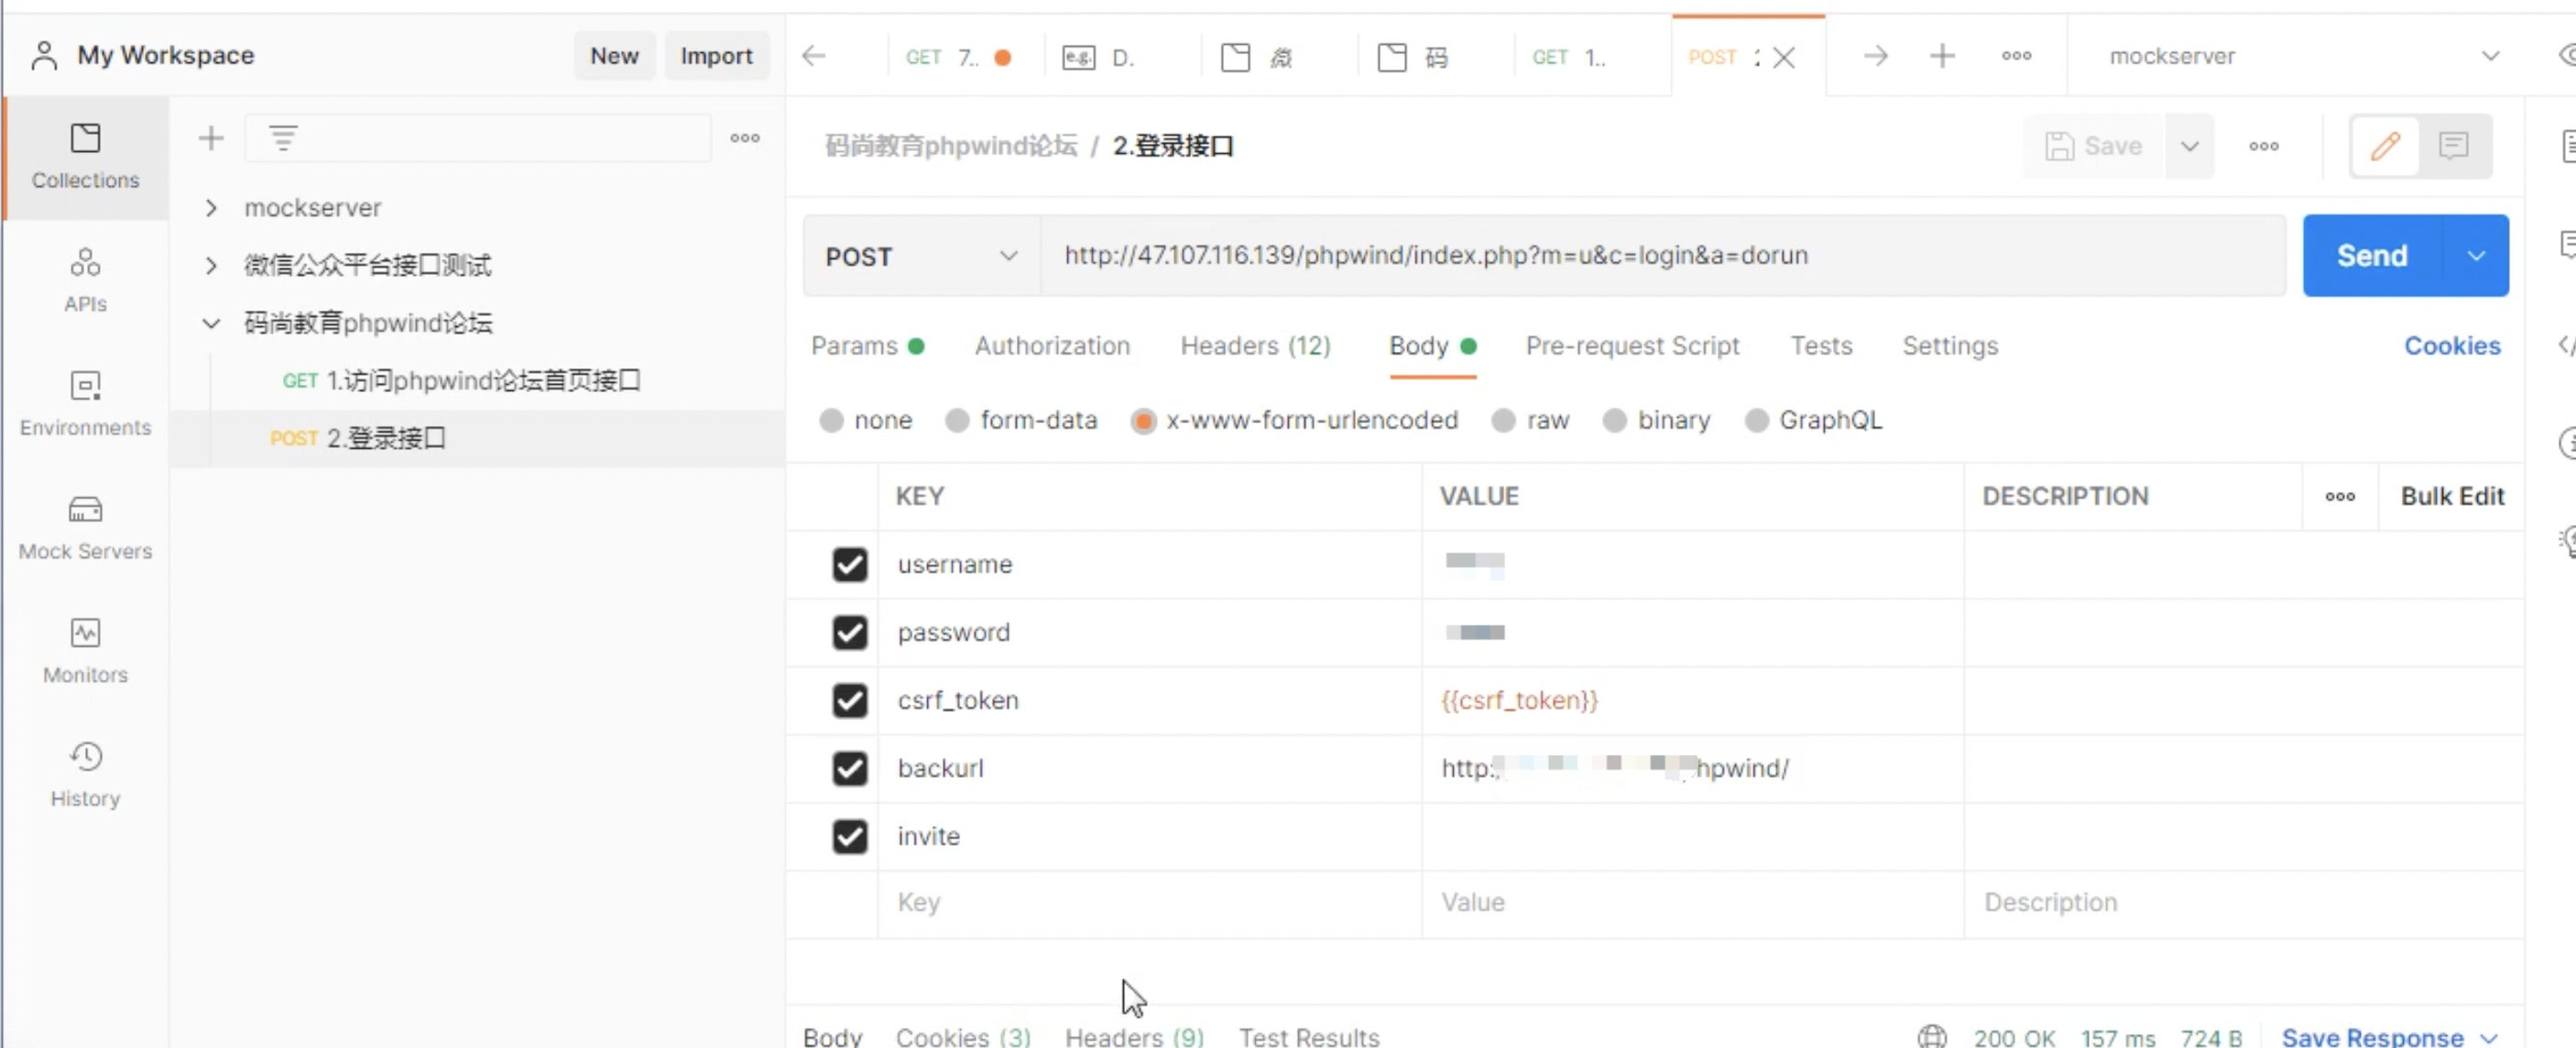Screen dimensions: 2576x1048
Task: Click the Collections sidebar icon
Action: [83, 153]
